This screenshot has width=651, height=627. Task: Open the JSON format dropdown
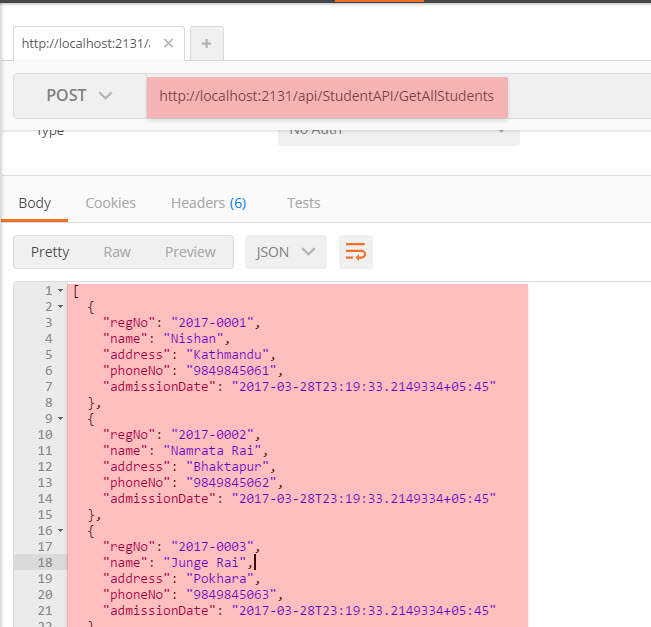click(x=285, y=252)
